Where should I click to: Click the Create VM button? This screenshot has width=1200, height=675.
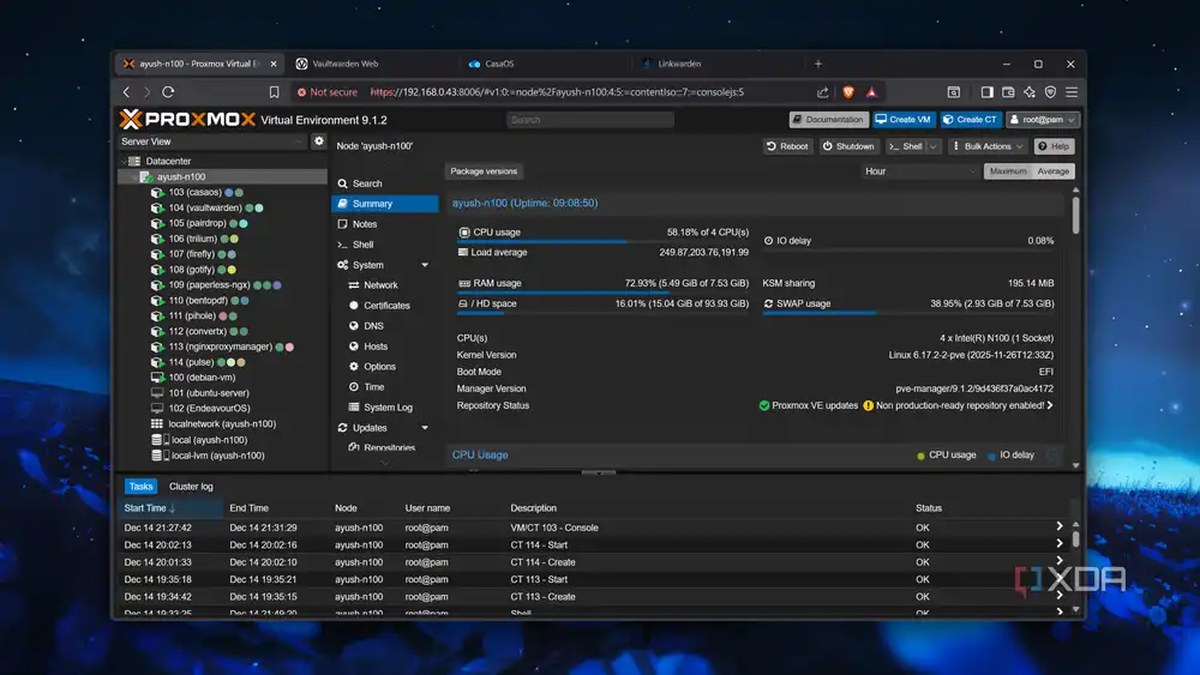point(903,119)
